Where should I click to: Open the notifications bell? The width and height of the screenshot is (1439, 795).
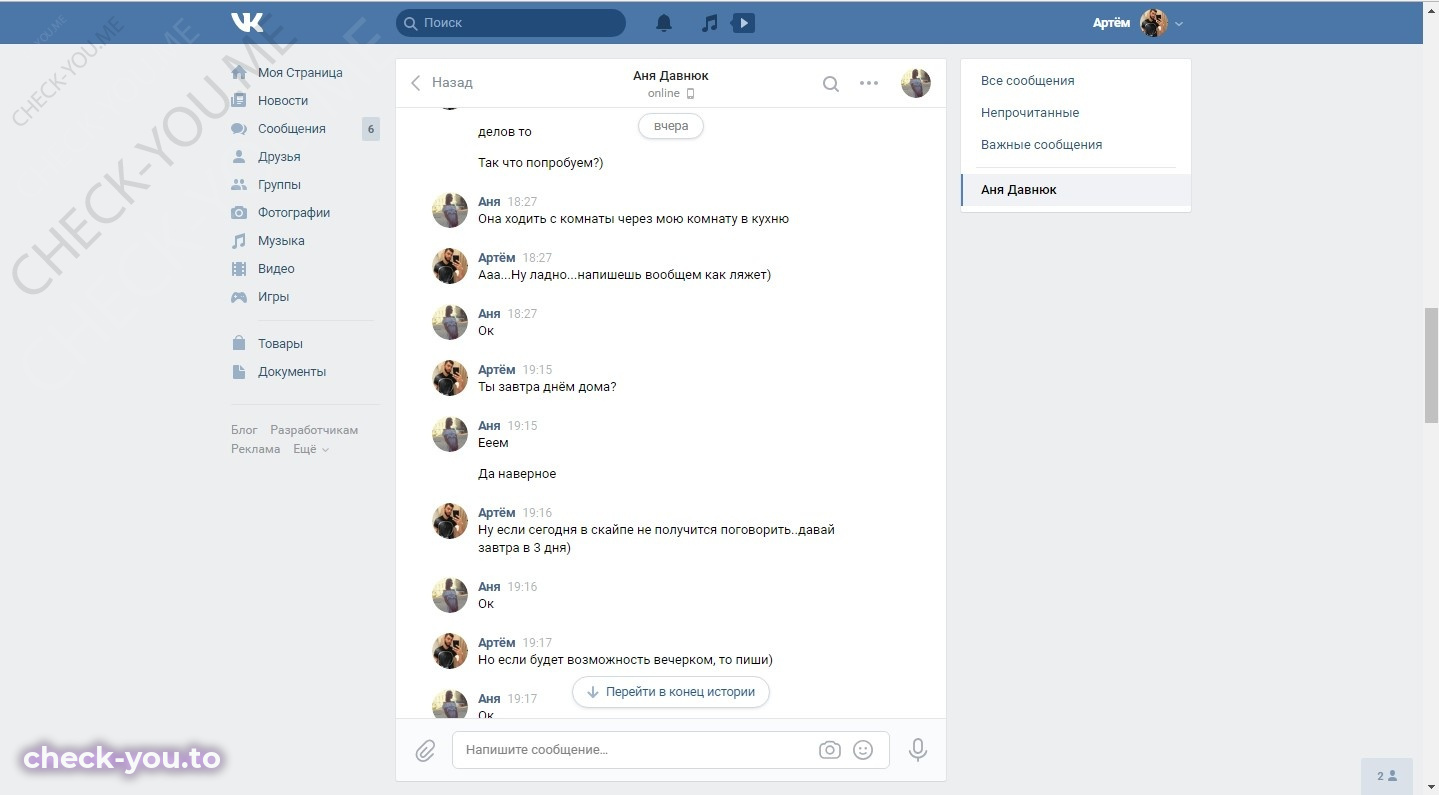tap(664, 23)
